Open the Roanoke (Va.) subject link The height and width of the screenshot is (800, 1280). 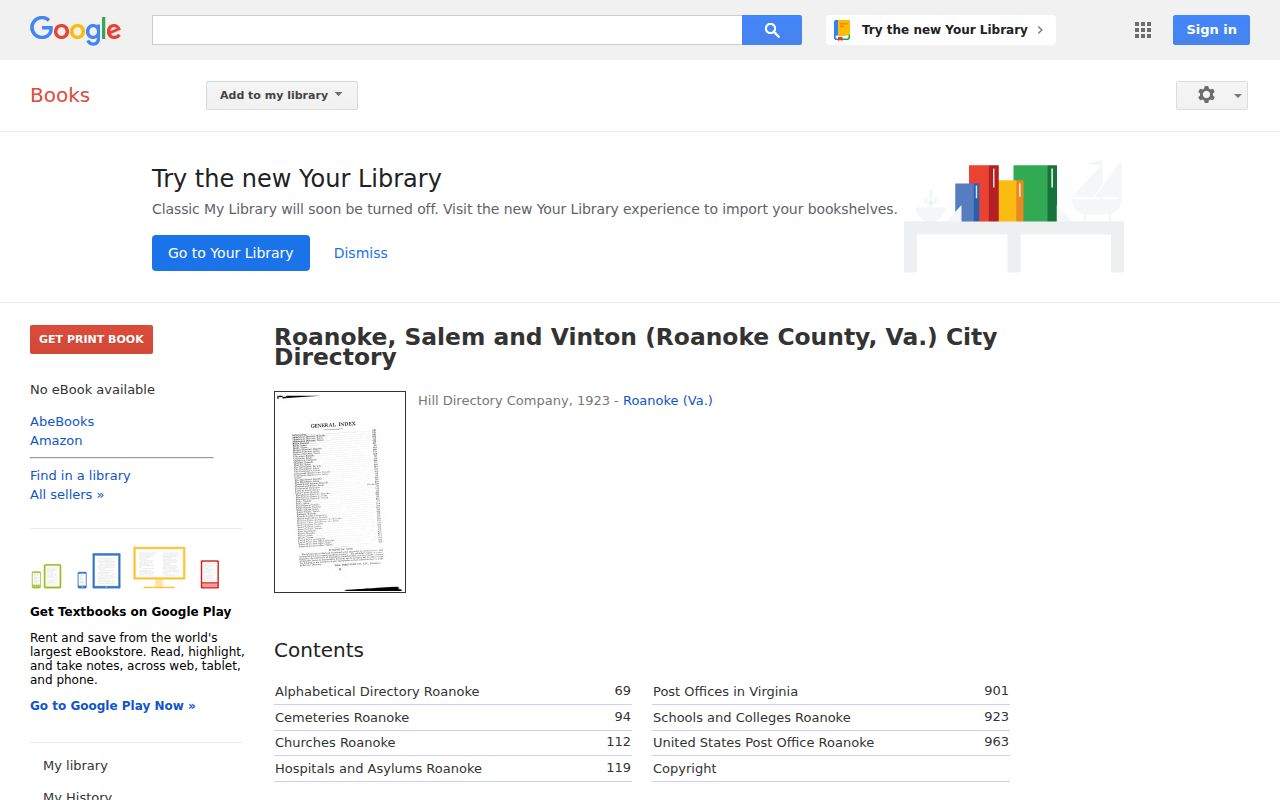tap(668, 400)
